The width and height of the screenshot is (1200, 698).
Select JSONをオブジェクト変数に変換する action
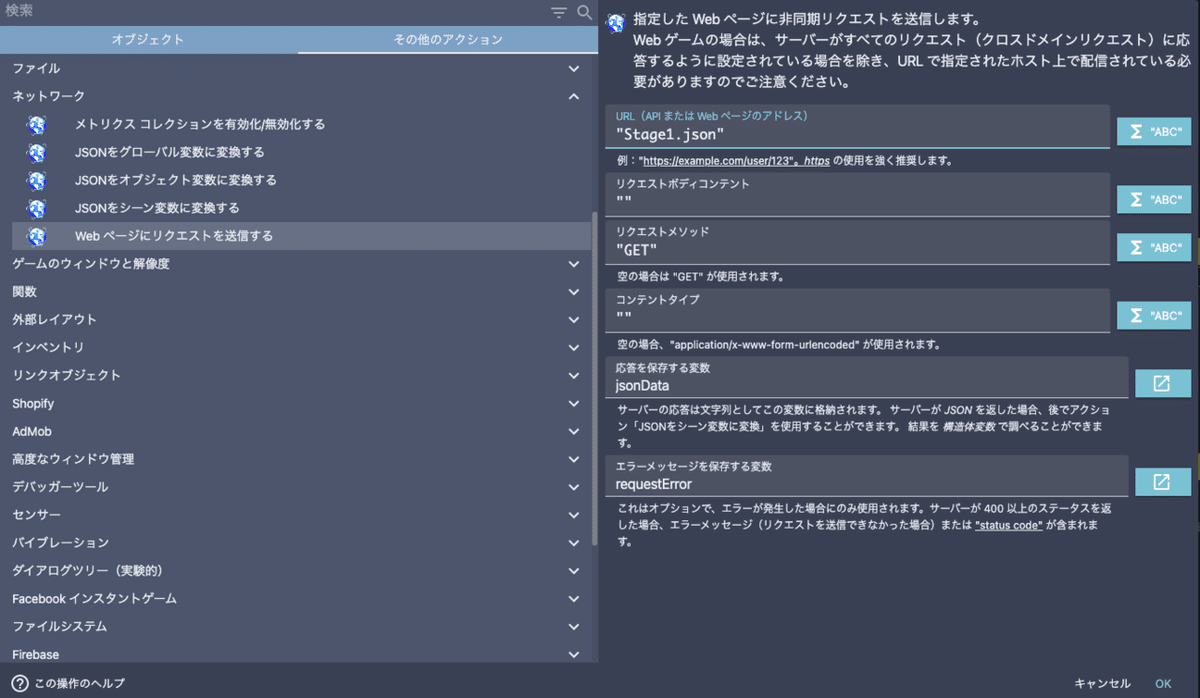(x=301, y=181)
